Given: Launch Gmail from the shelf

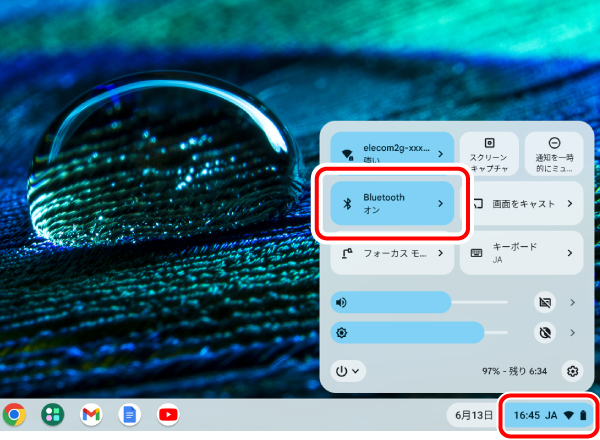Looking at the screenshot, I should click(90, 414).
